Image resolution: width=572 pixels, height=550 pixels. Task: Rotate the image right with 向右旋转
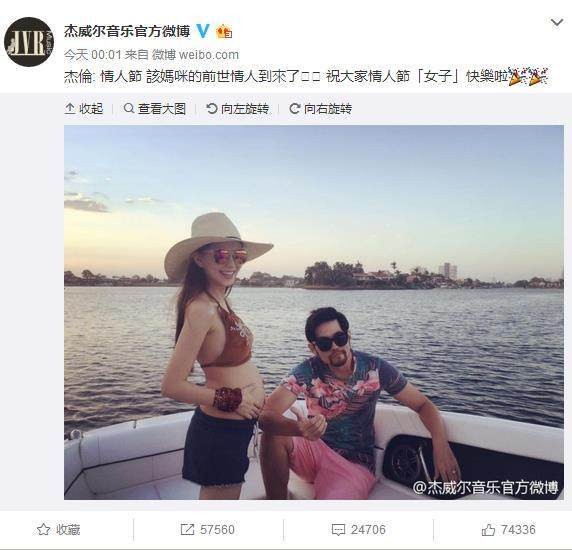pyautogui.click(x=321, y=109)
